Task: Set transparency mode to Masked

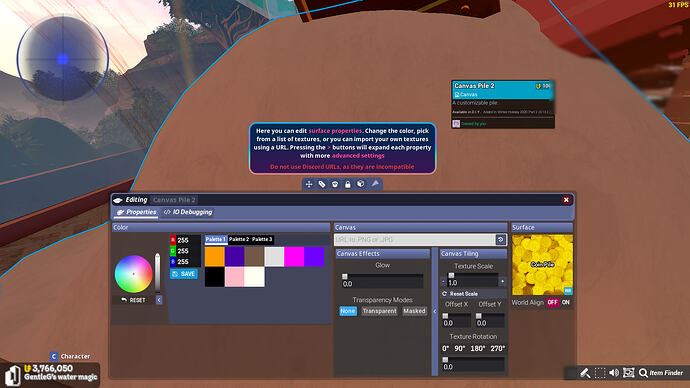Action: click(414, 311)
